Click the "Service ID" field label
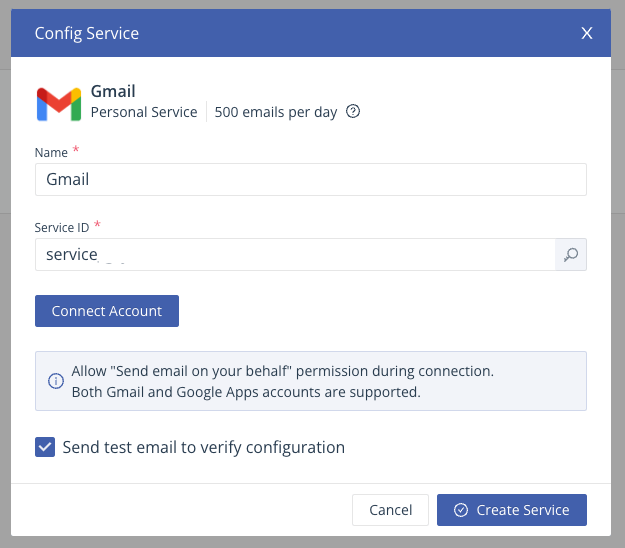Viewport: 625px width, 548px height. click(x=62, y=228)
